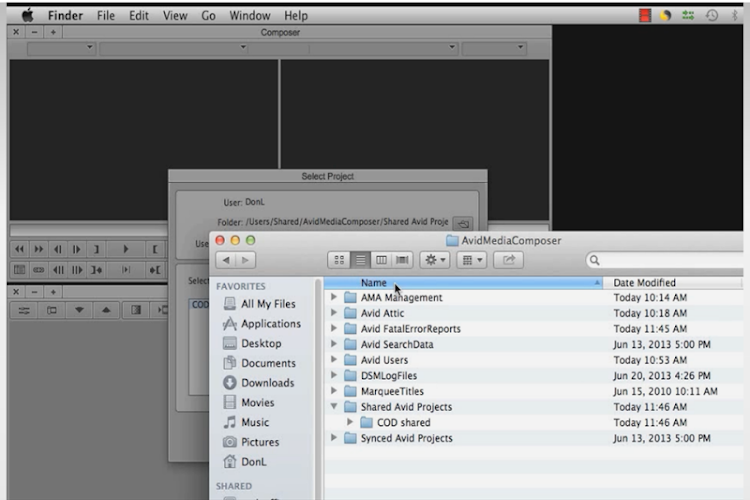Click the Finder back navigation arrow
Screen dimensions: 750x500
[227, 260]
